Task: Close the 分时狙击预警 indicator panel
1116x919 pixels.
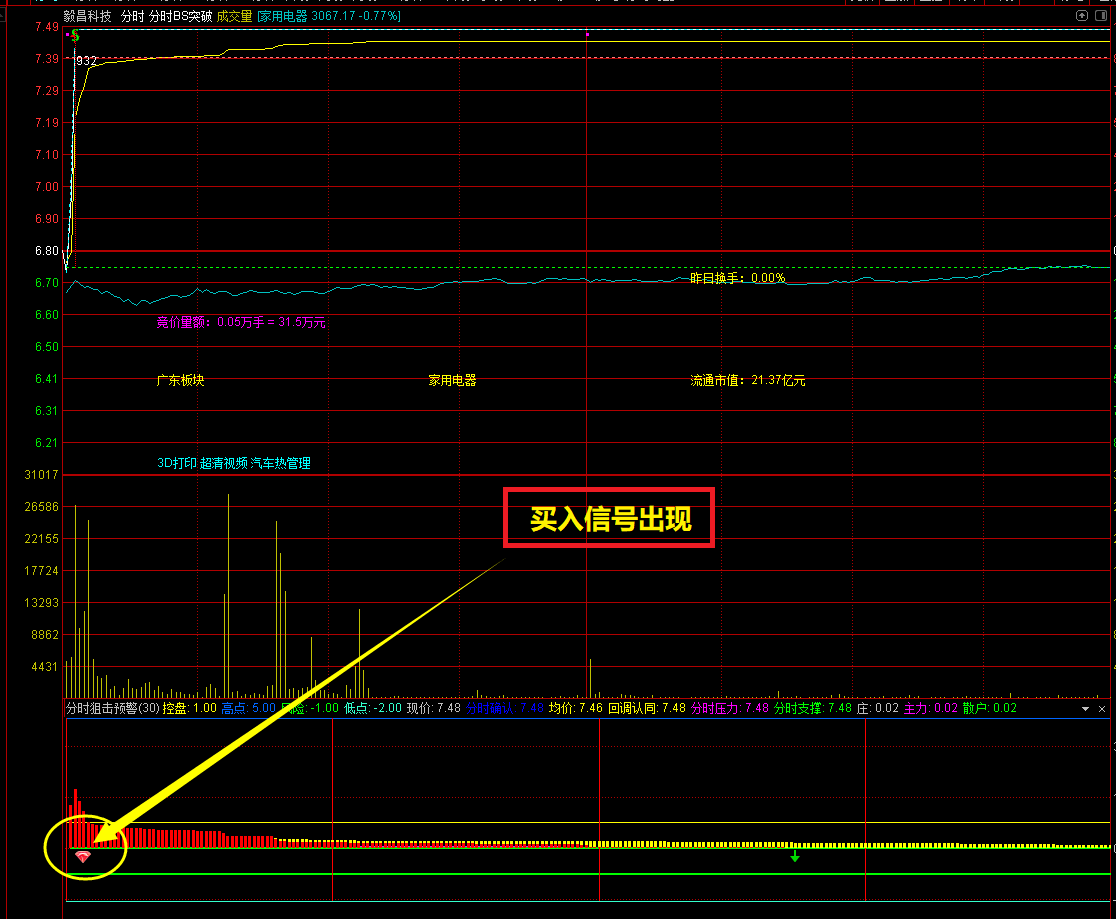Action: click(x=1103, y=708)
